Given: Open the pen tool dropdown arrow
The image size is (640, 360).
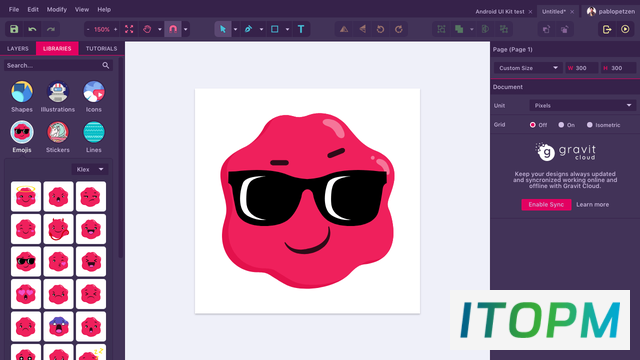Looking at the screenshot, I should click(261, 29).
